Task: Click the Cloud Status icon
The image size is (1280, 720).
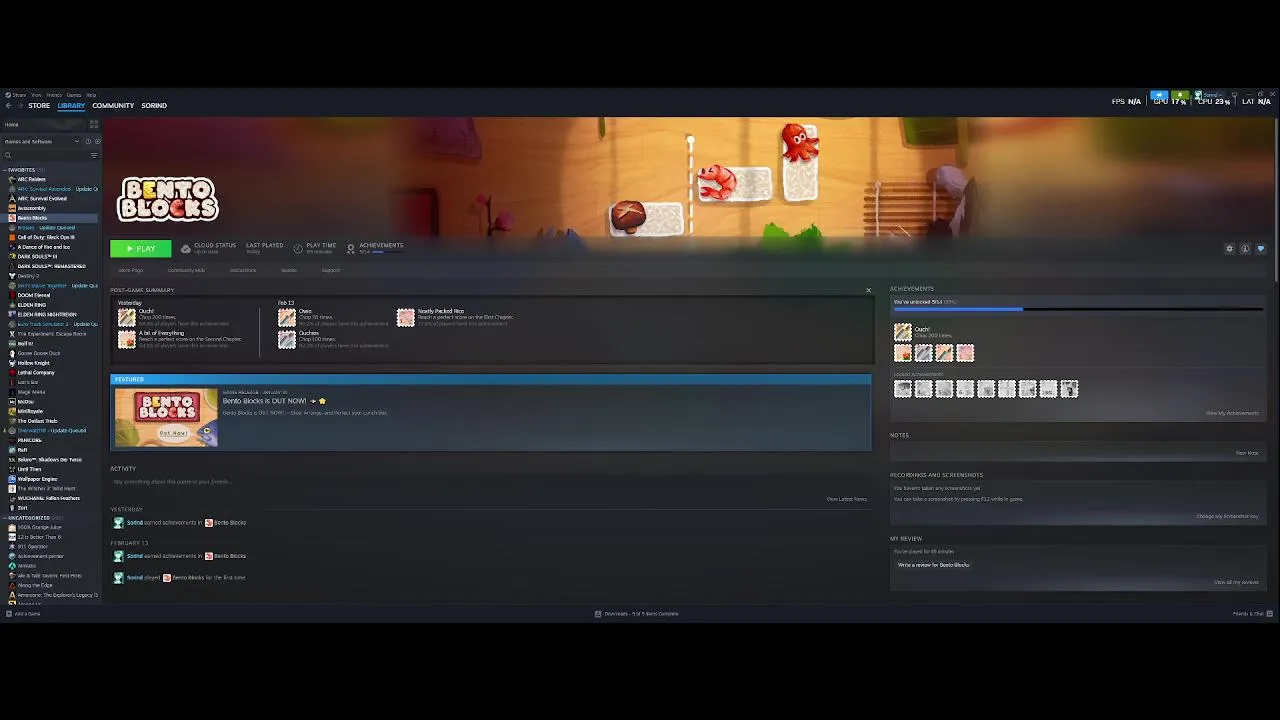Action: [x=186, y=248]
